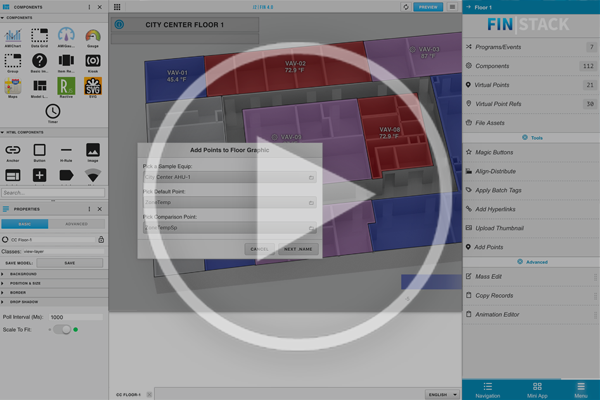600x400 pixels.
Task: Select the Maps component icon
Action: tap(13, 86)
